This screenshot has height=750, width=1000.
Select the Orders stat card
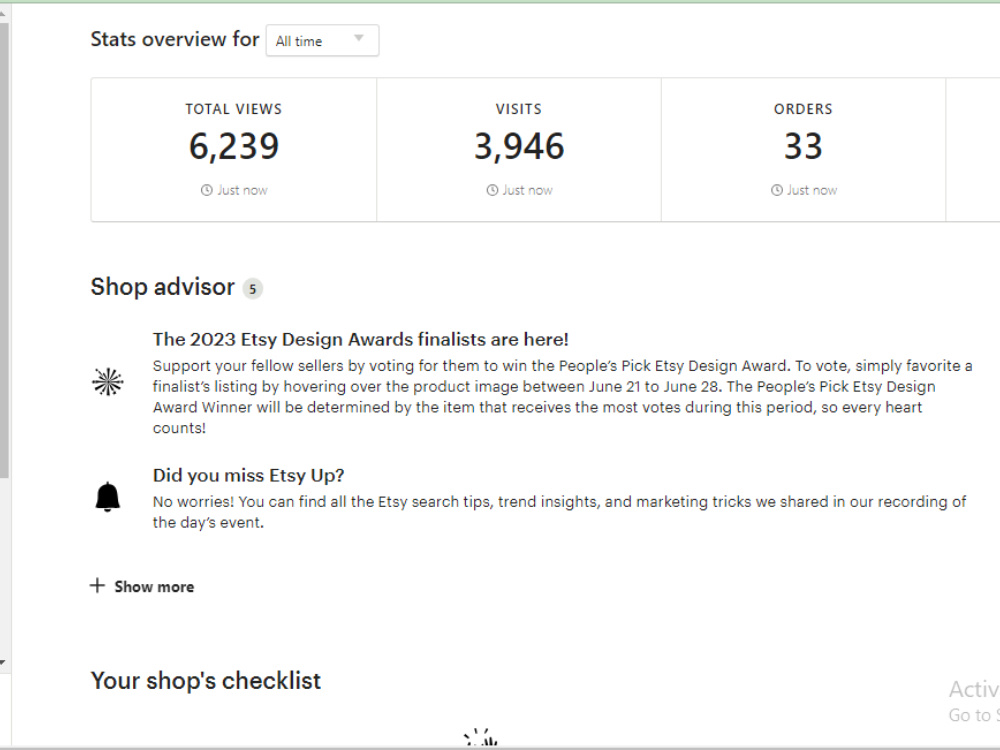click(x=804, y=150)
